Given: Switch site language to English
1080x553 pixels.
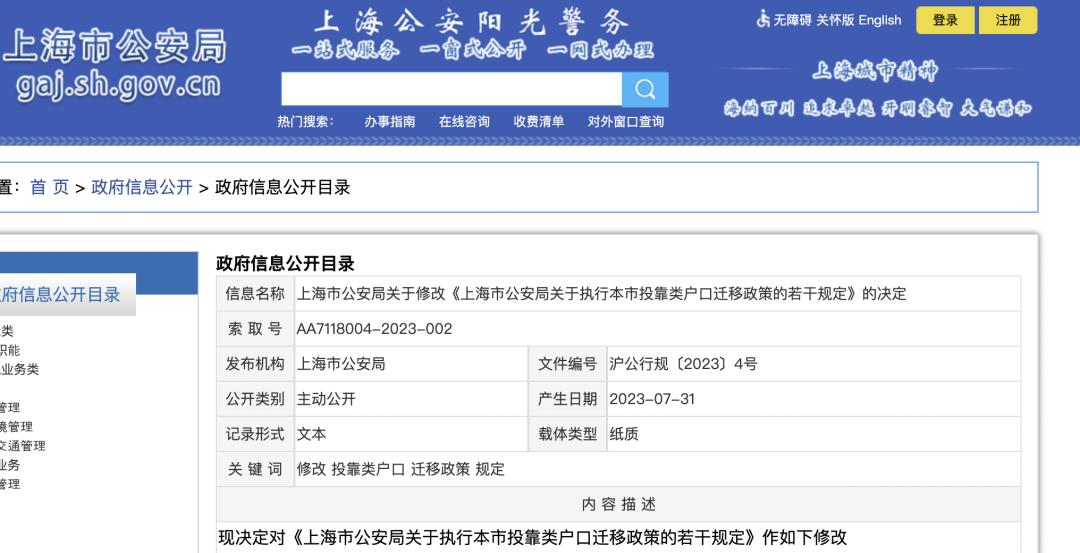Looking at the screenshot, I should [879, 20].
